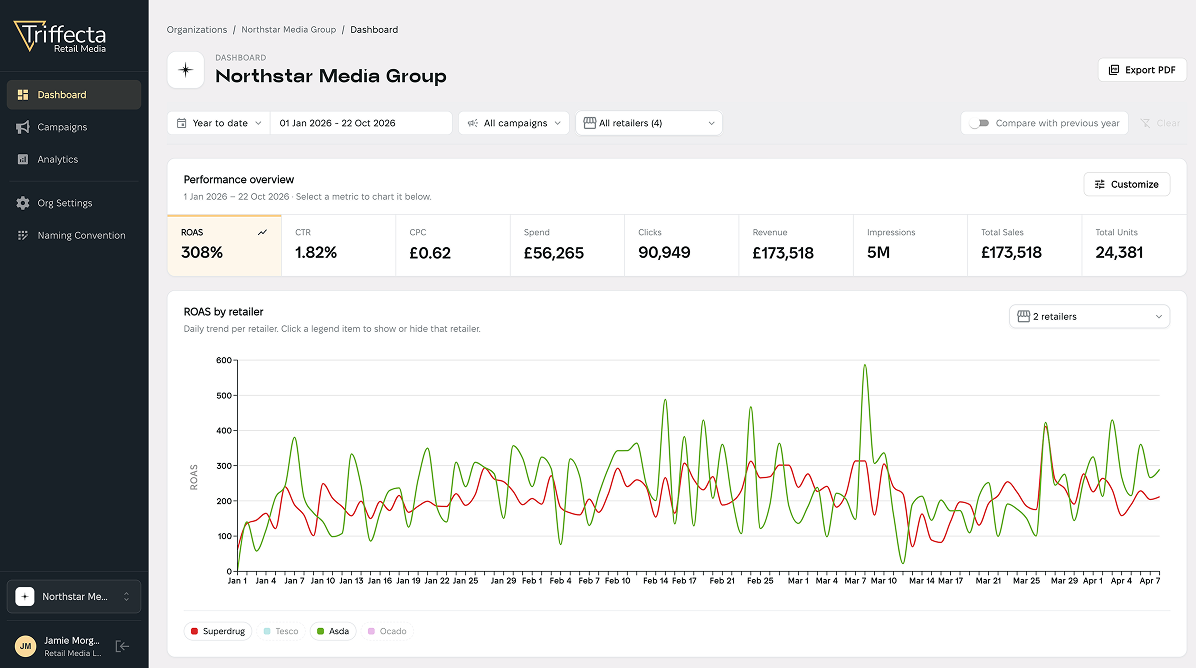The height and width of the screenshot is (668, 1196).
Task: Toggle Compare with previous year switch
Action: point(979,123)
